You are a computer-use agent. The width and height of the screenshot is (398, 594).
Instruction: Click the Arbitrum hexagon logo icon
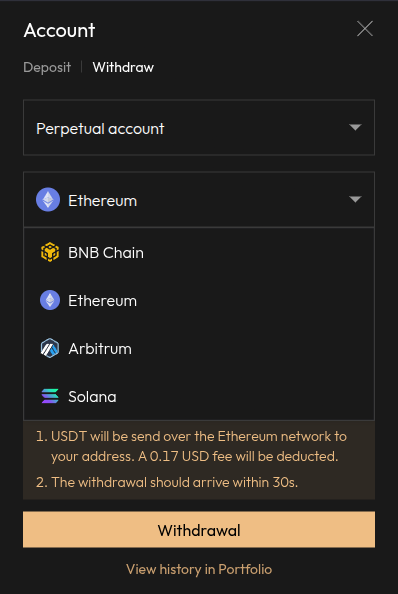[x=50, y=348]
